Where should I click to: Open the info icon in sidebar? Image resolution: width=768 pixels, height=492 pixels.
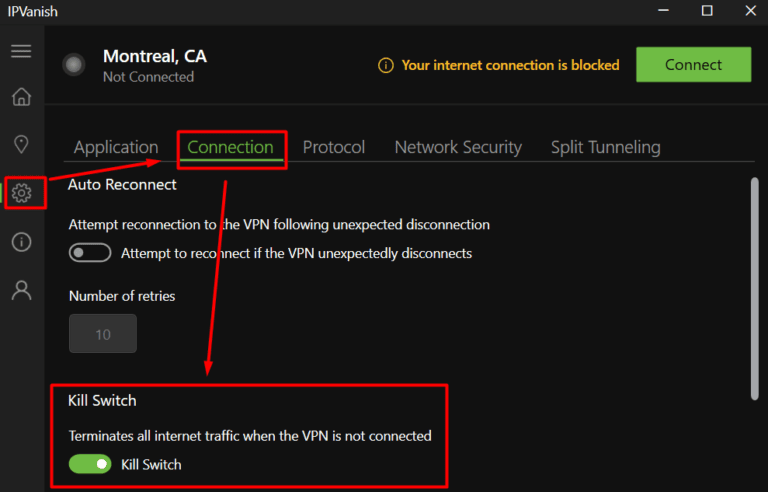coord(21,242)
